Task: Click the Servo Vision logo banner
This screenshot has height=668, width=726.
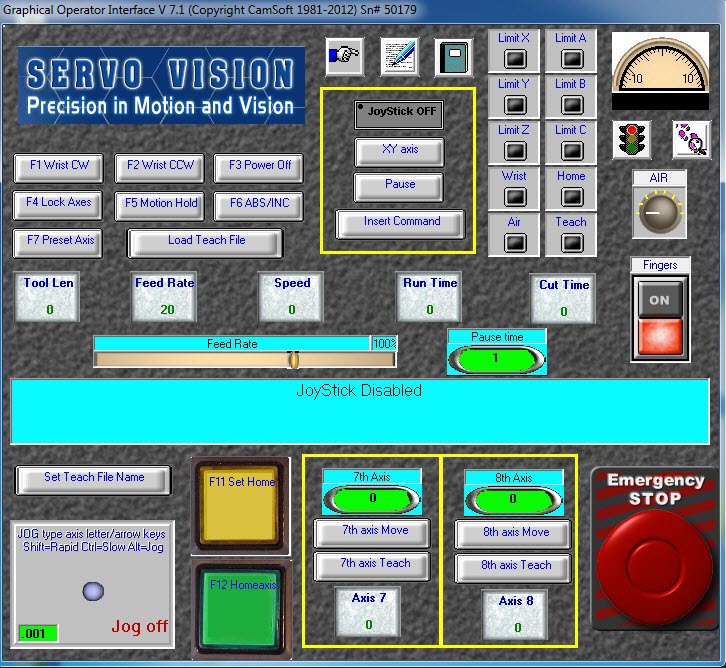Action: [161, 85]
